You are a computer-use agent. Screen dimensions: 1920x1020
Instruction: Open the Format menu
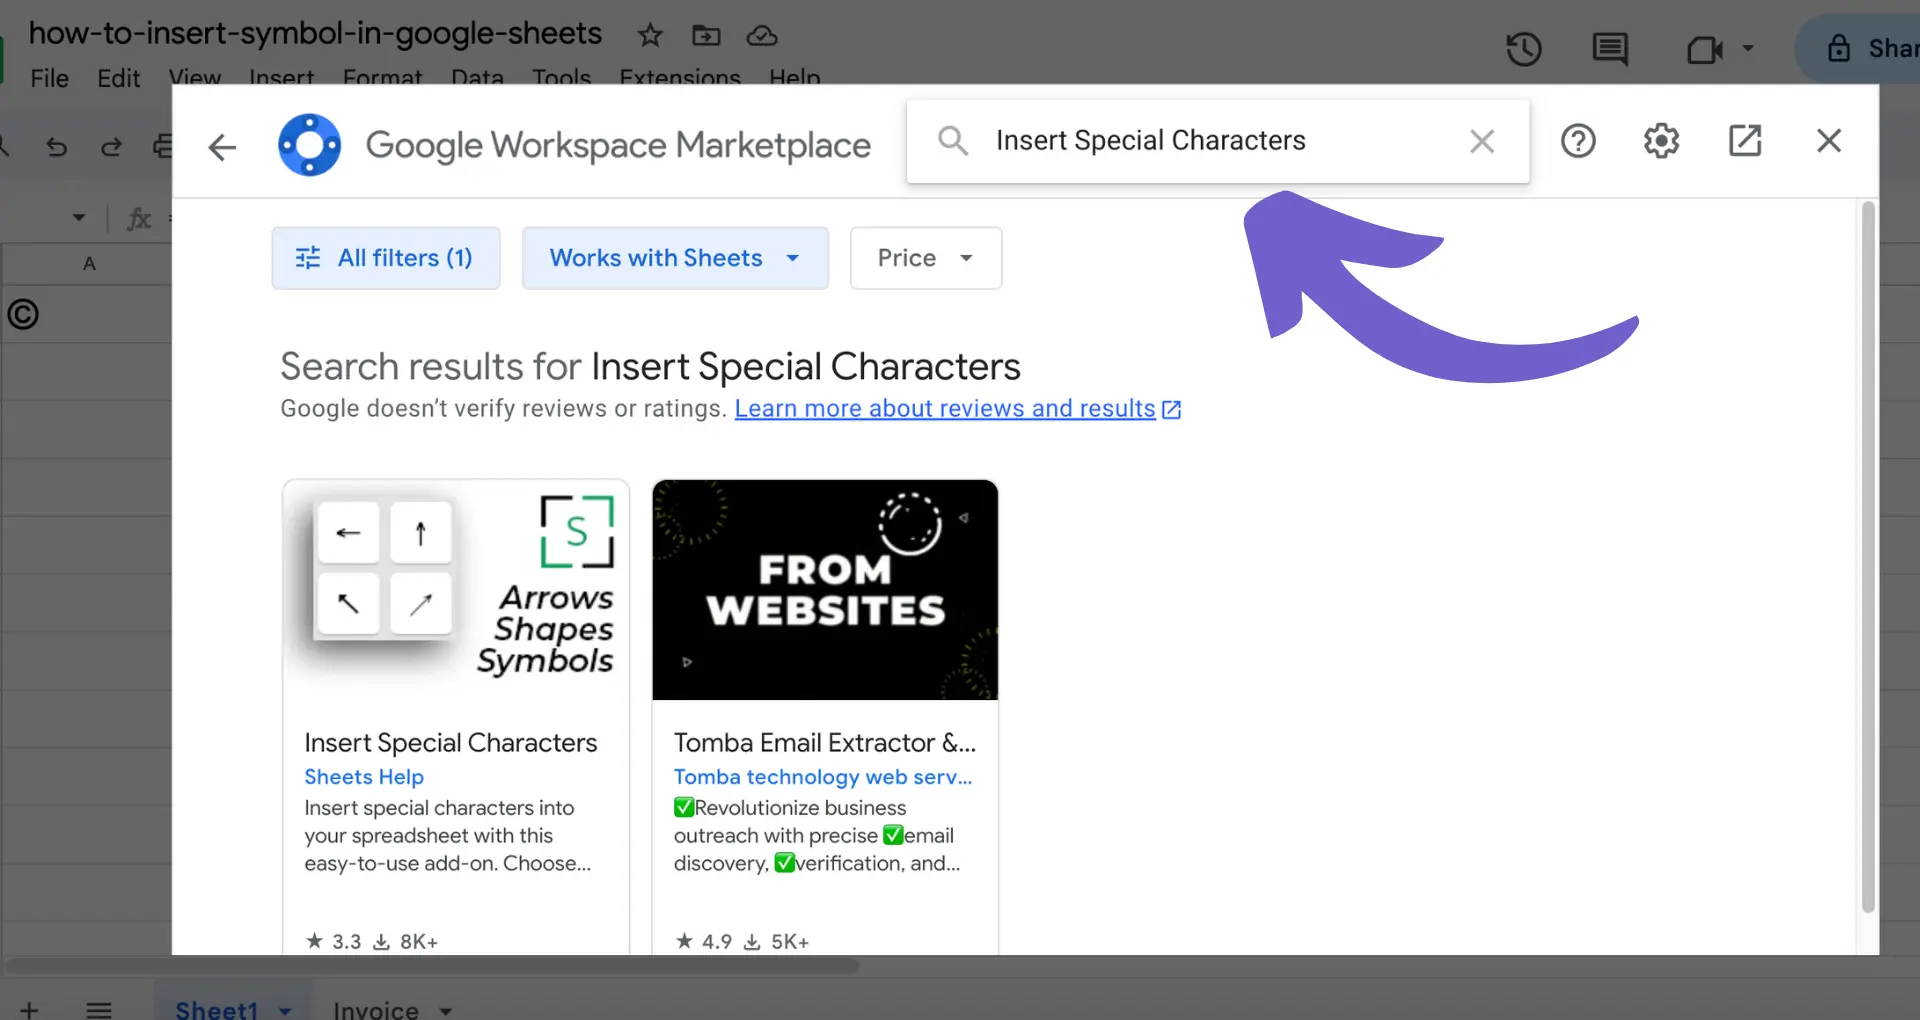(382, 77)
